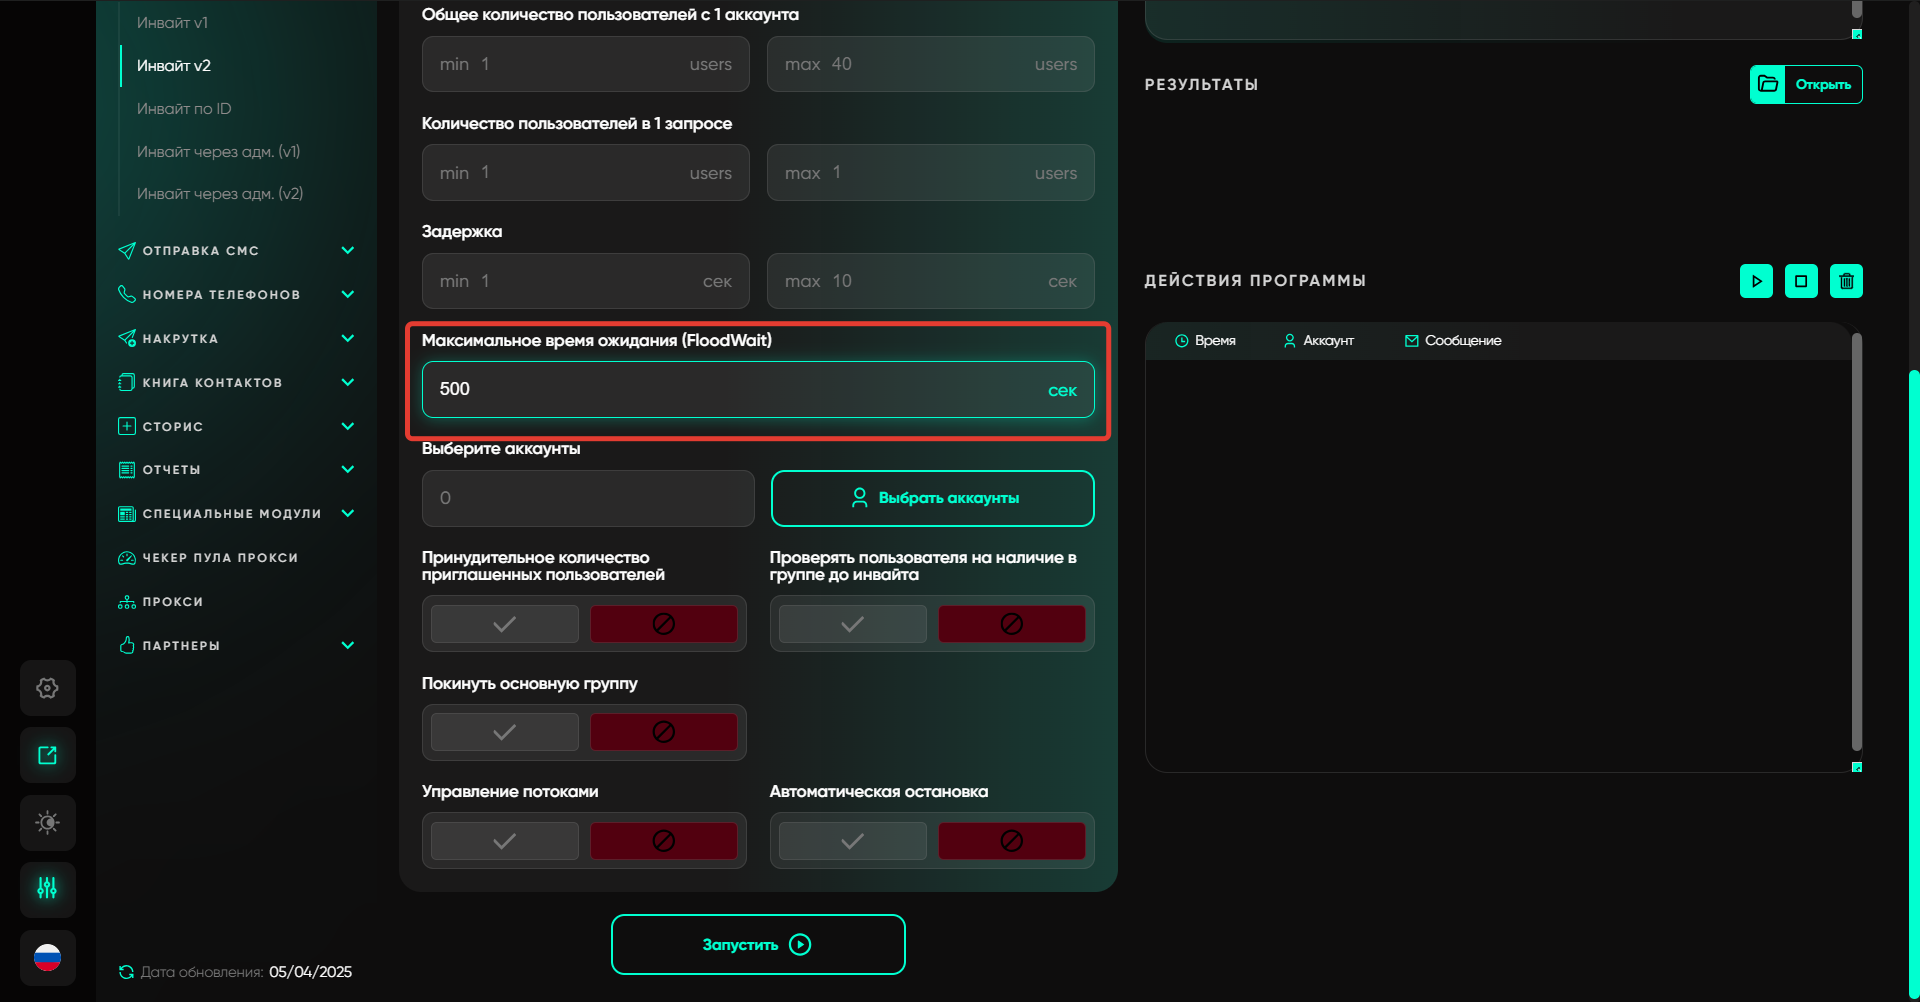Enable Управление потоками checkmark option
Image resolution: width=1920 pixels, height=1002 pixels.
(505, 841)
